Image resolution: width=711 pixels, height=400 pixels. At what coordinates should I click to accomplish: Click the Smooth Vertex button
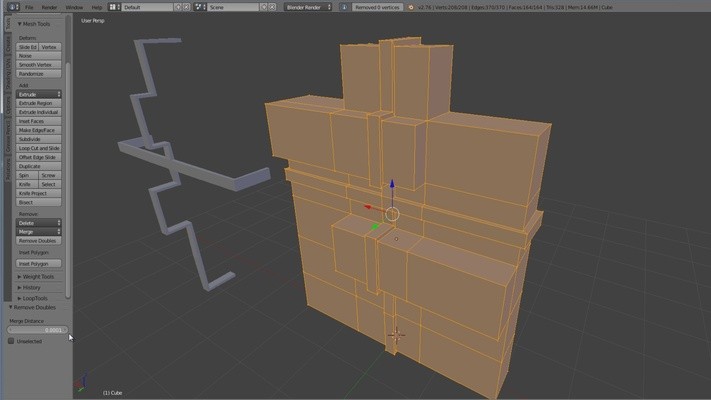(39, 65)
